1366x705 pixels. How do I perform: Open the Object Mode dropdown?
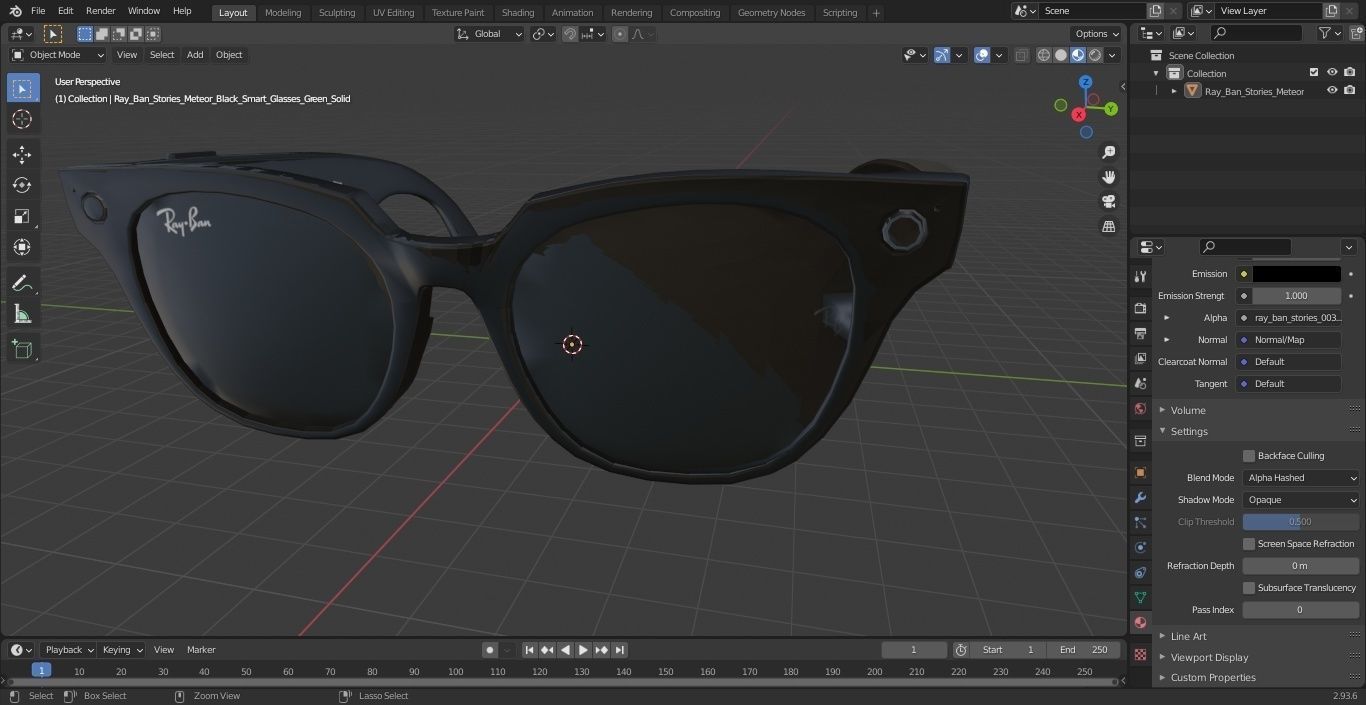coord(58,55)
